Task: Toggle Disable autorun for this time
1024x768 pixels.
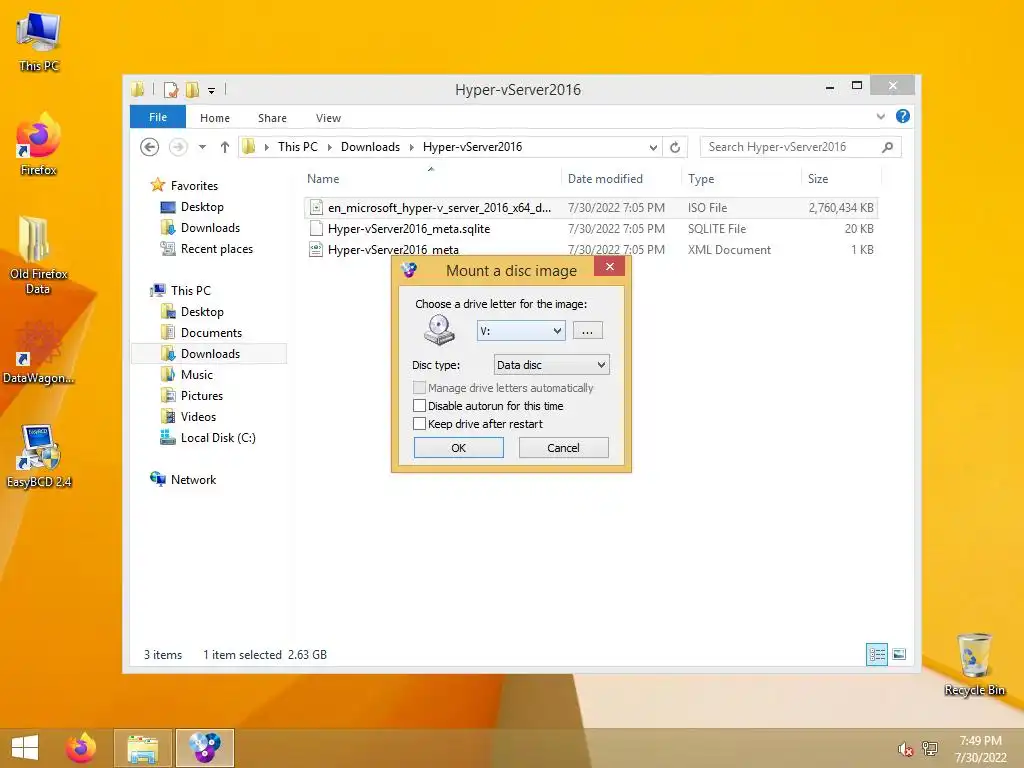Action: pos(419,406)
